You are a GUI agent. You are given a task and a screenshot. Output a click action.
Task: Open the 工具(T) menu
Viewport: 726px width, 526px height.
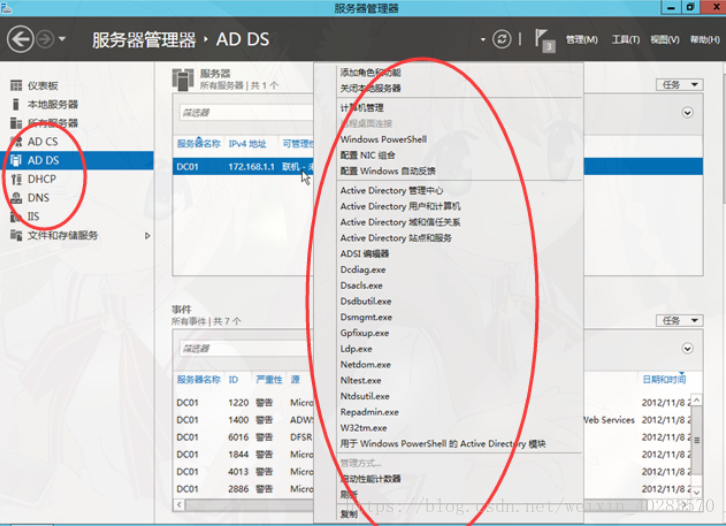(x=626, y=40)
